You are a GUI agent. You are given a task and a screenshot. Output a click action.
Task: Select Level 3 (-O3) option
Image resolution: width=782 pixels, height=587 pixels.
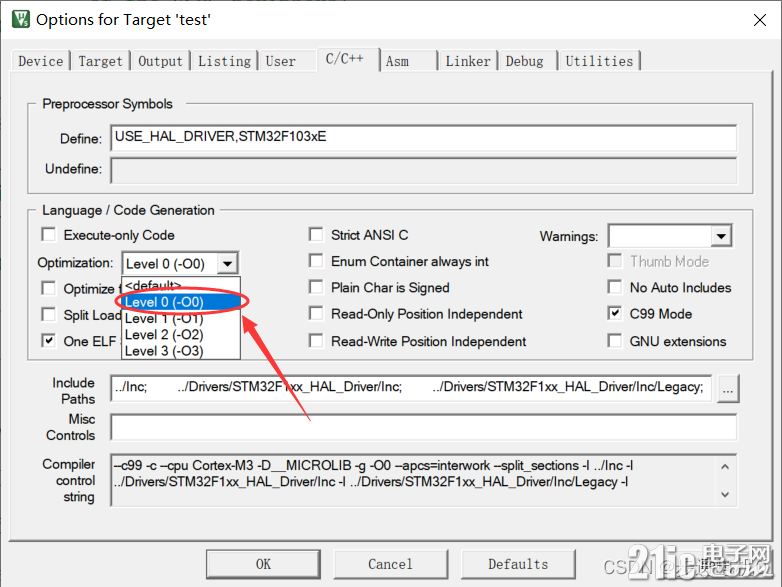tap(181, 351)
